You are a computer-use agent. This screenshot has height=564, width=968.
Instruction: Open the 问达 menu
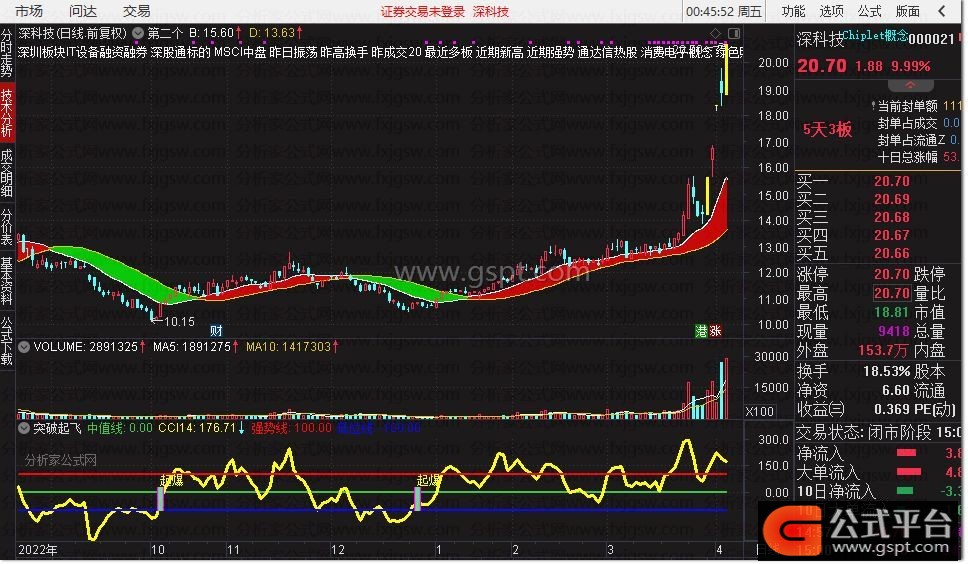pyautogui.click(x=83, y=11)
